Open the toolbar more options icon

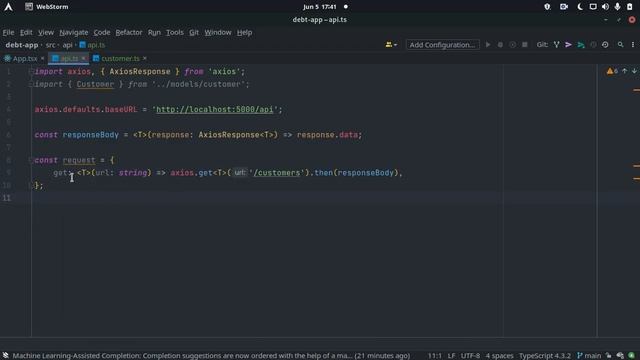(633, 44)
